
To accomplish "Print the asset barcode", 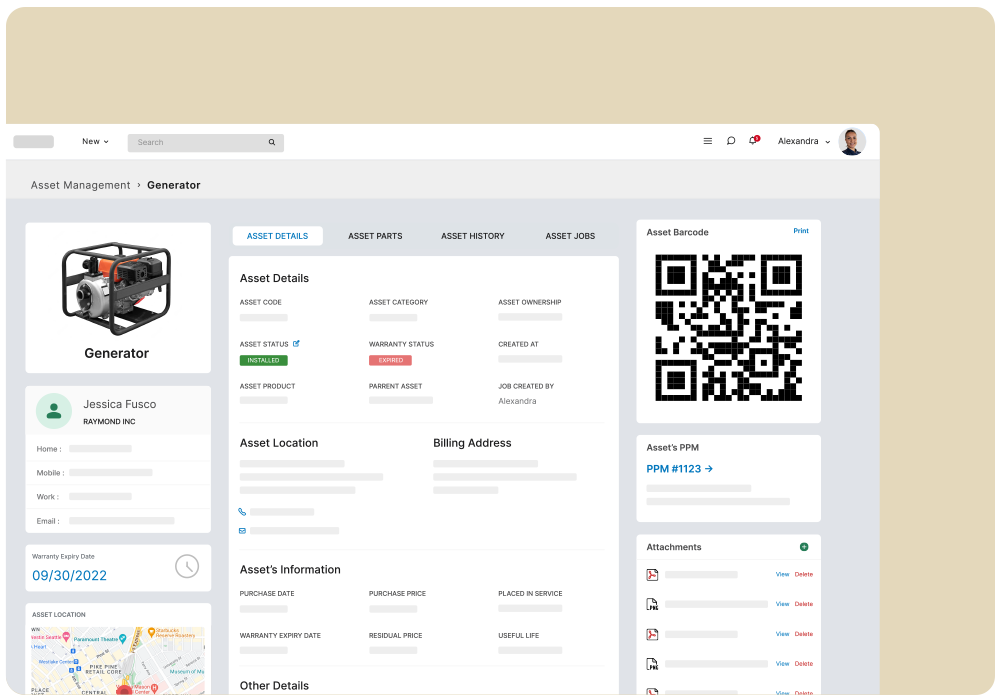I will [801, 231].
